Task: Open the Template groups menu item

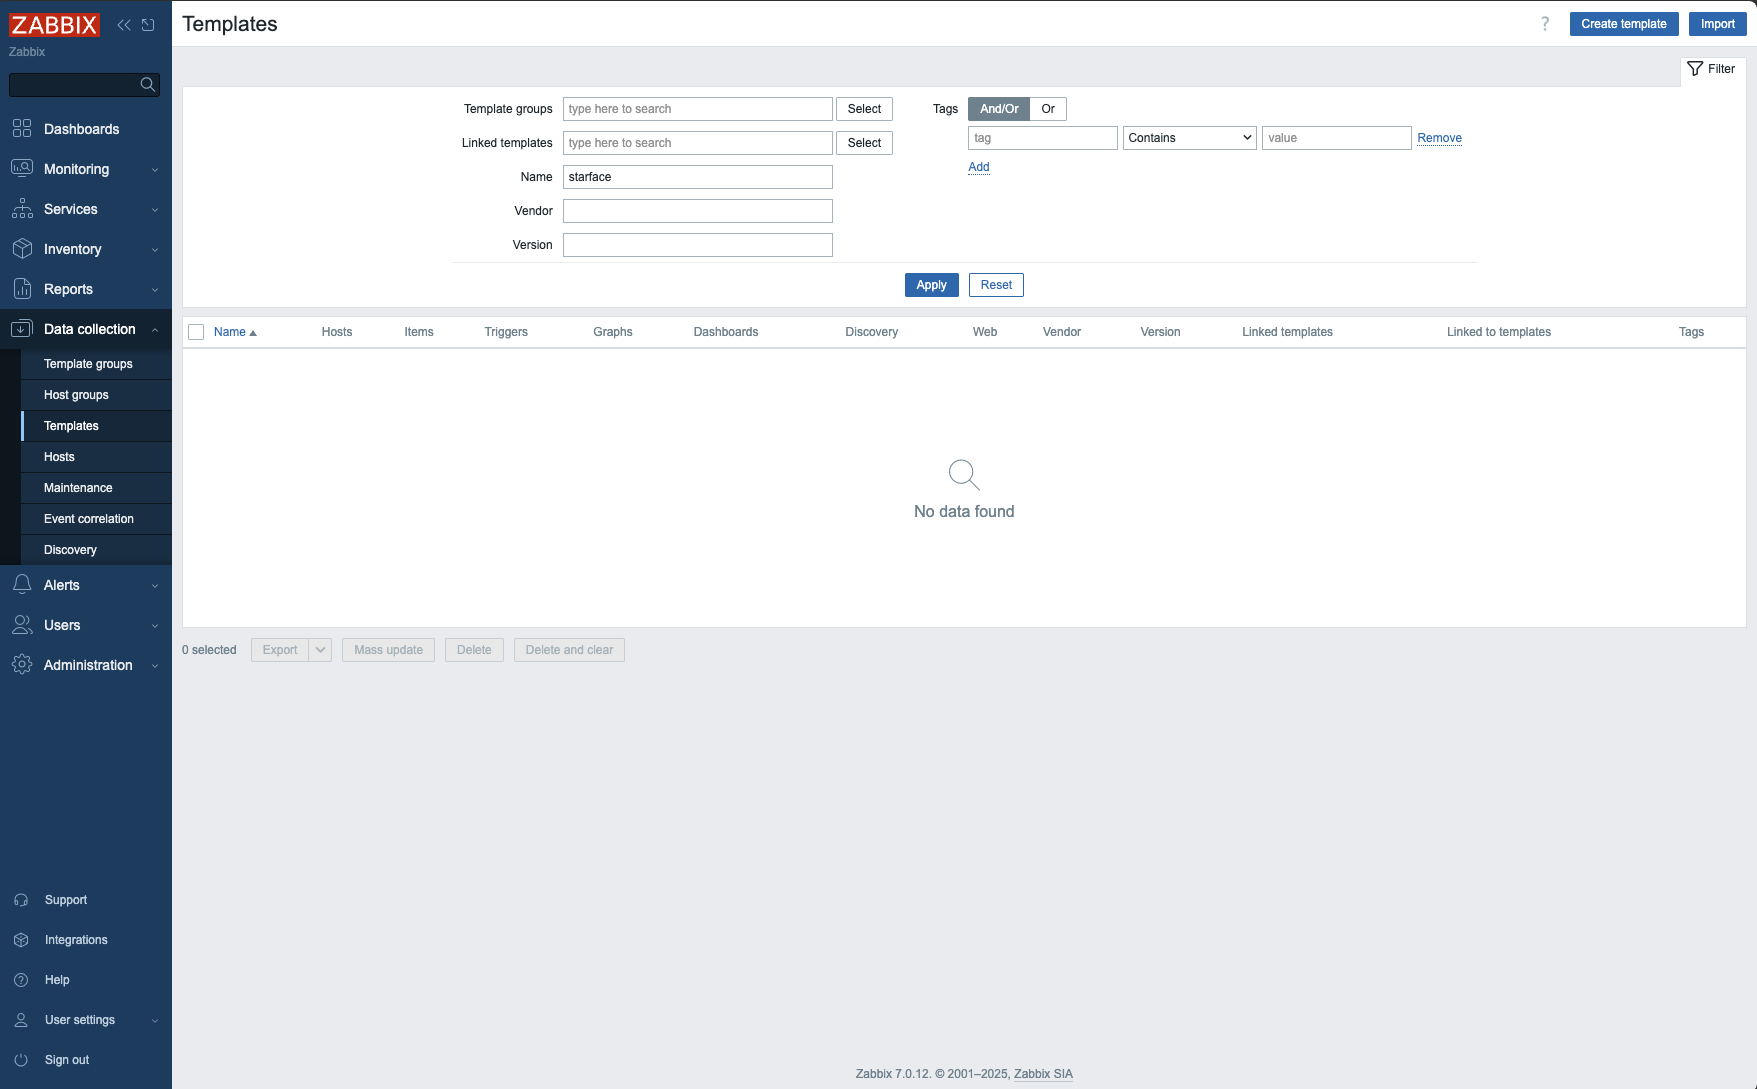Action: [x=88, y=364]
